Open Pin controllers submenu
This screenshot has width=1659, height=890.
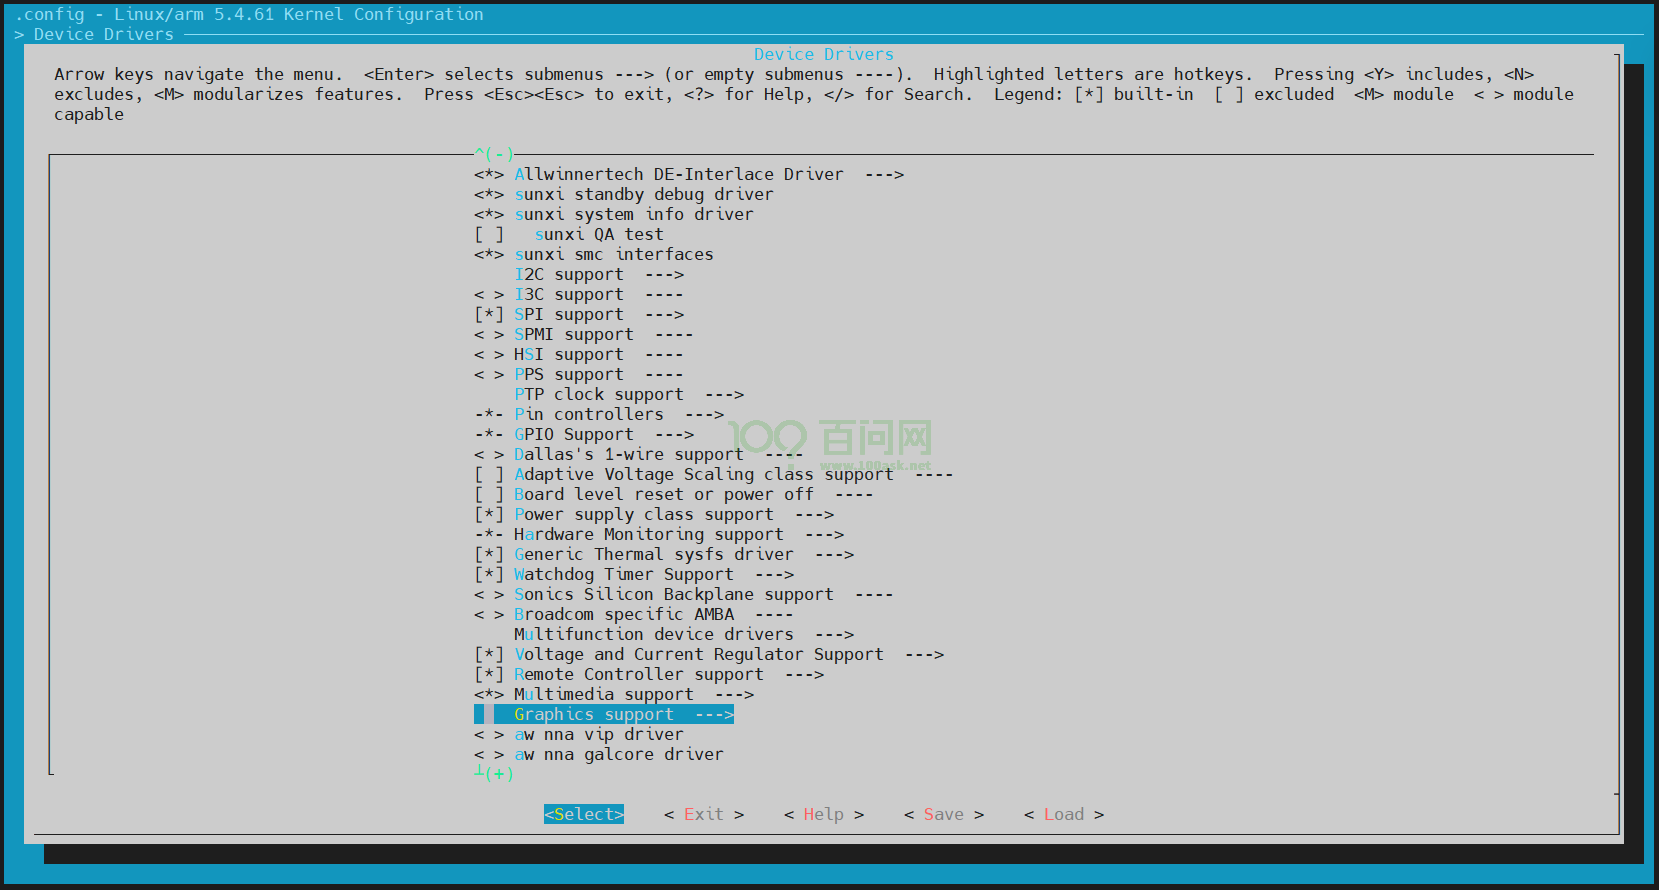pos(618,415)
